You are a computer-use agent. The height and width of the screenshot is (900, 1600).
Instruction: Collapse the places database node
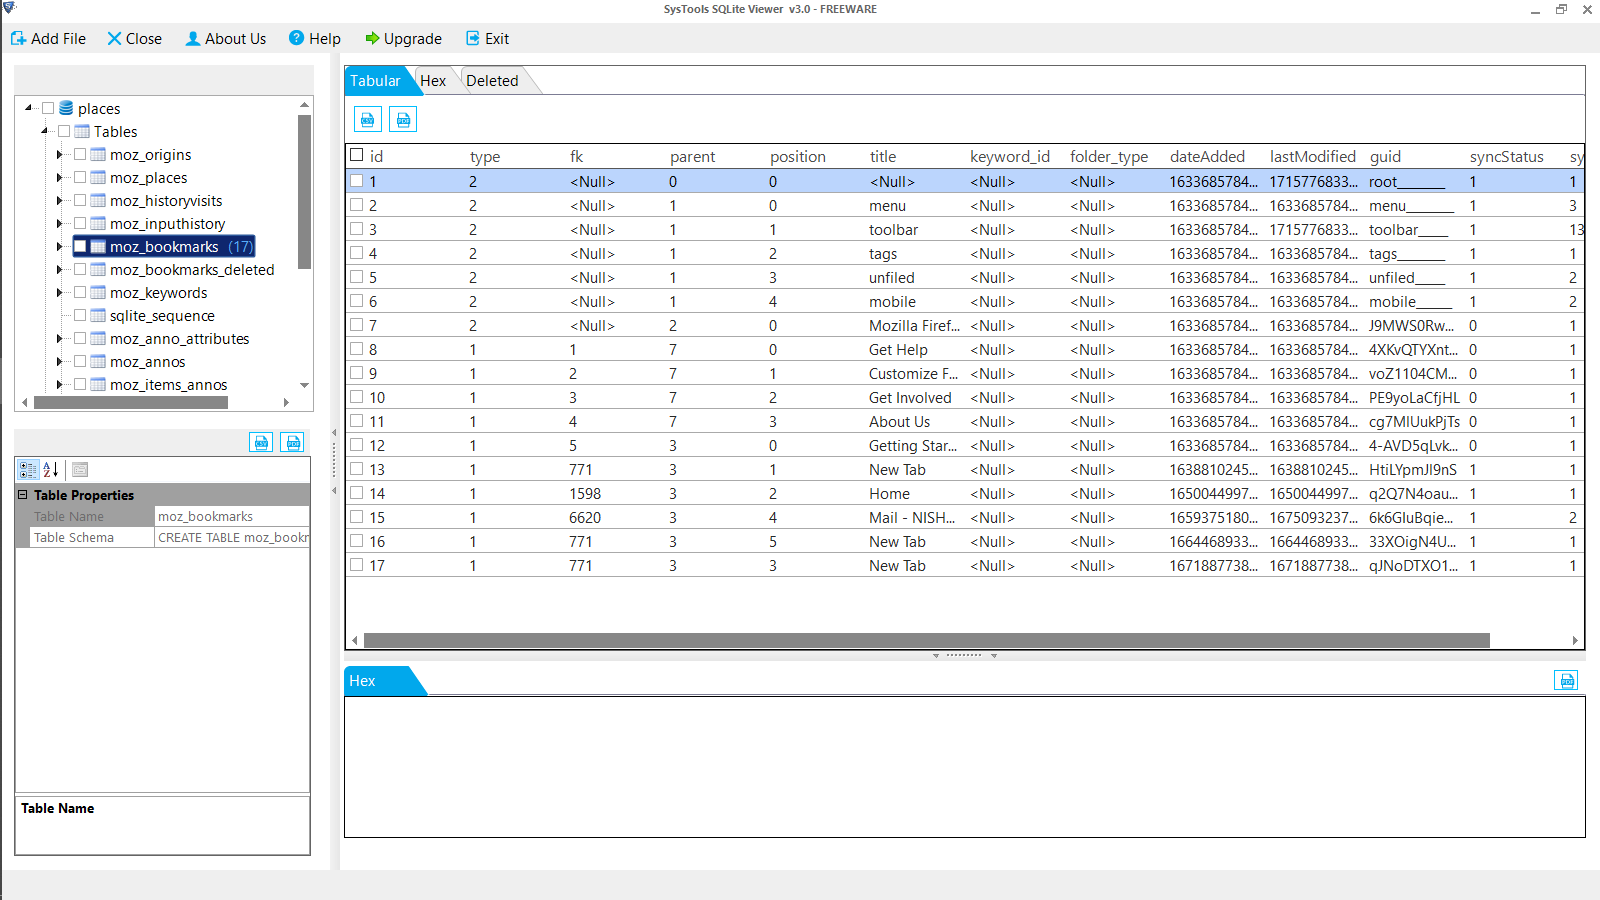pos(29,108)
